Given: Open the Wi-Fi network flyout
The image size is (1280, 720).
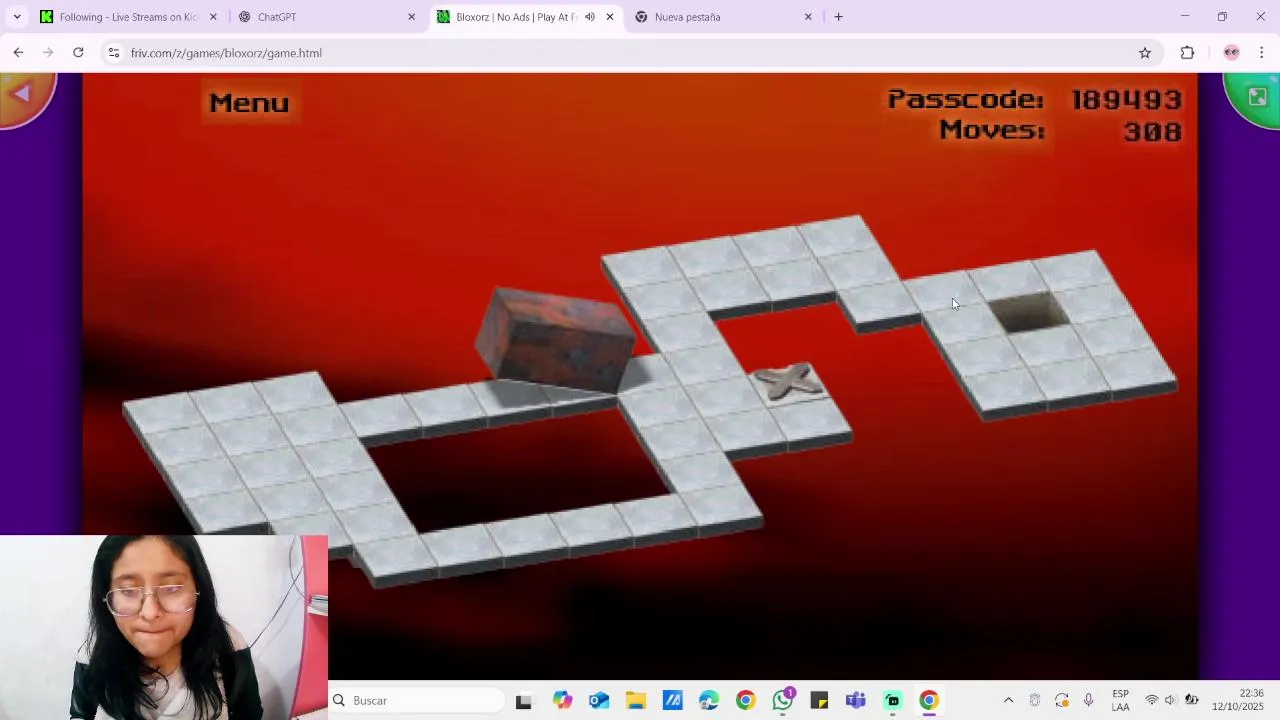Looking at the screenshot, I should click(1152, 701).
